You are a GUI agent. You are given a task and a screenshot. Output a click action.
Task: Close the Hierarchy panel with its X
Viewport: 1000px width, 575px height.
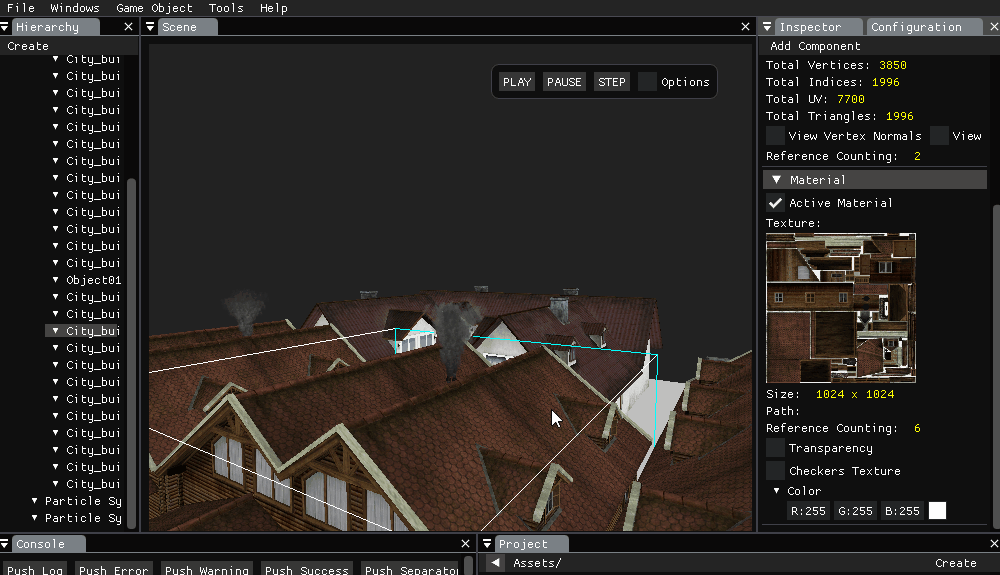pos(128,27)
